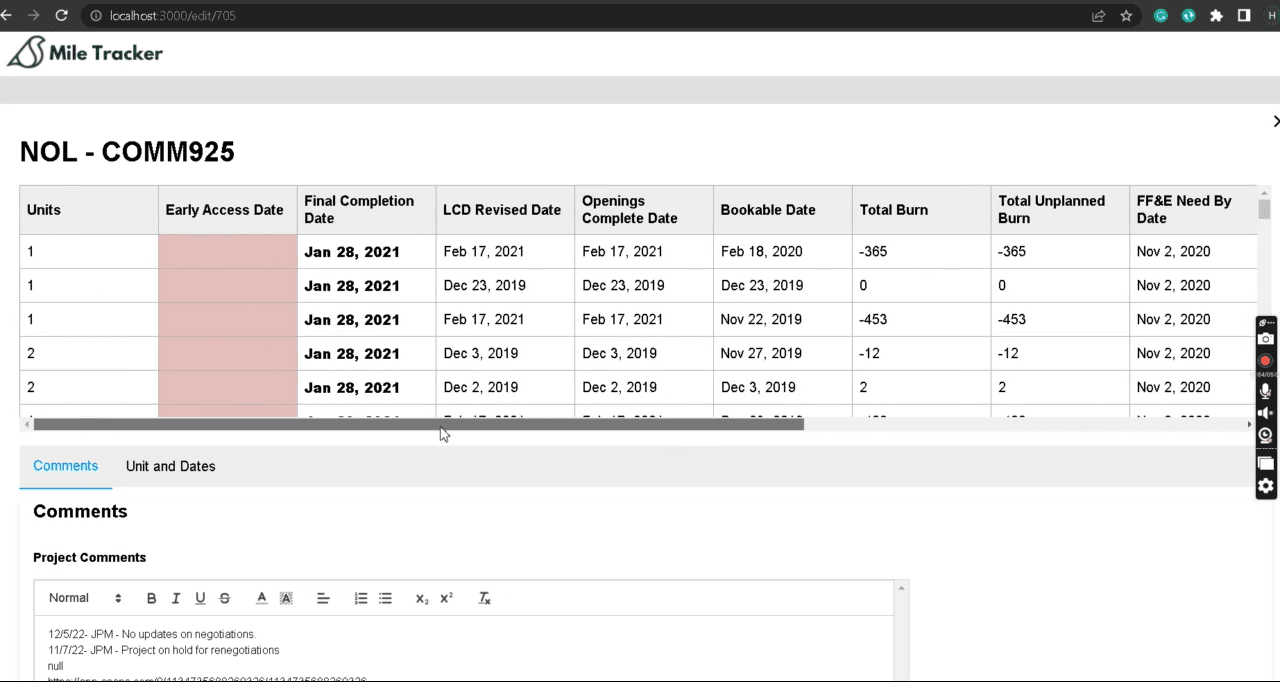1280x682 pixels.
Task: Select the Bookable Date Feb 18, 2020 cell
Action: click(x=783, y=252)
